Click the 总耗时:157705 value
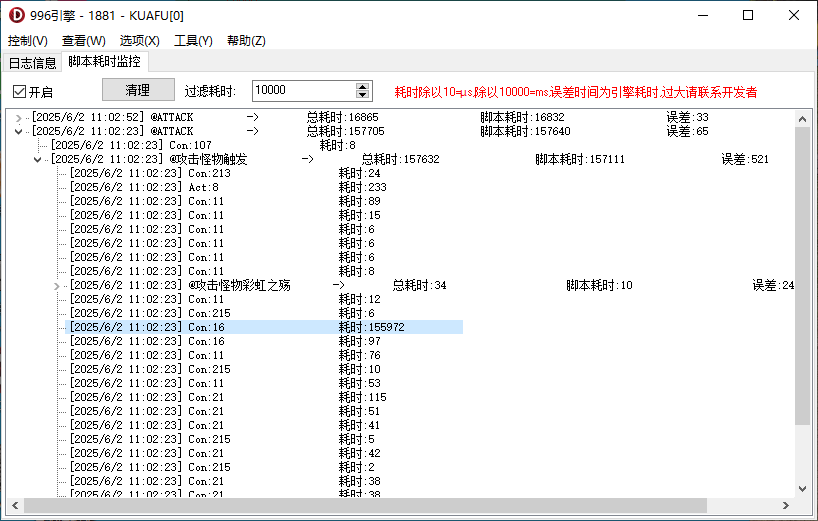818x521 pixels. (x=345, y=131)
